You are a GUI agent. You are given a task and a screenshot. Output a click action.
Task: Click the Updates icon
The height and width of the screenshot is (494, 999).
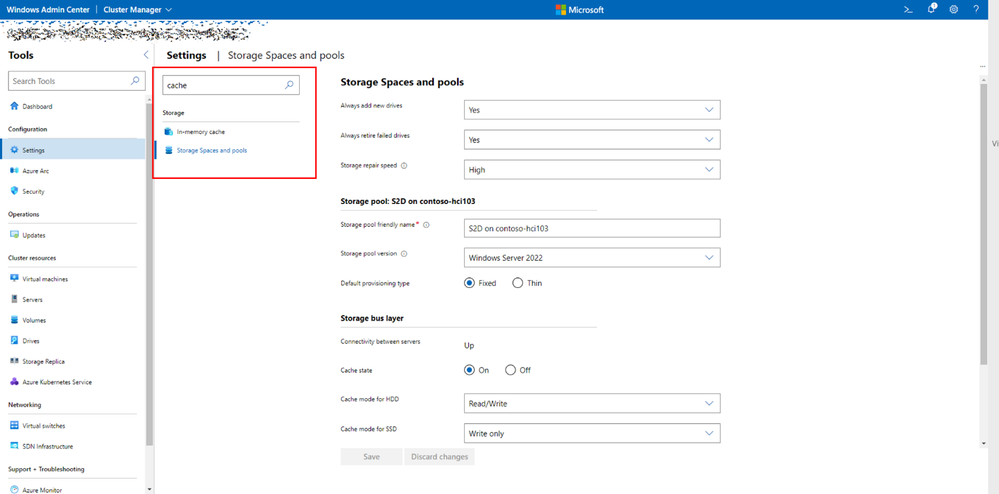coord(15,235)
